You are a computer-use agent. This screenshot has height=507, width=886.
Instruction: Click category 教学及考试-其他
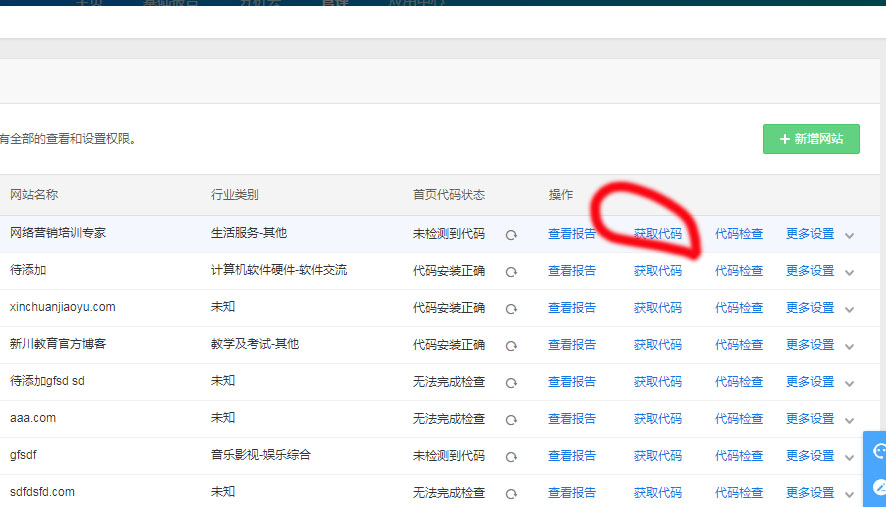tap(255, 344)
